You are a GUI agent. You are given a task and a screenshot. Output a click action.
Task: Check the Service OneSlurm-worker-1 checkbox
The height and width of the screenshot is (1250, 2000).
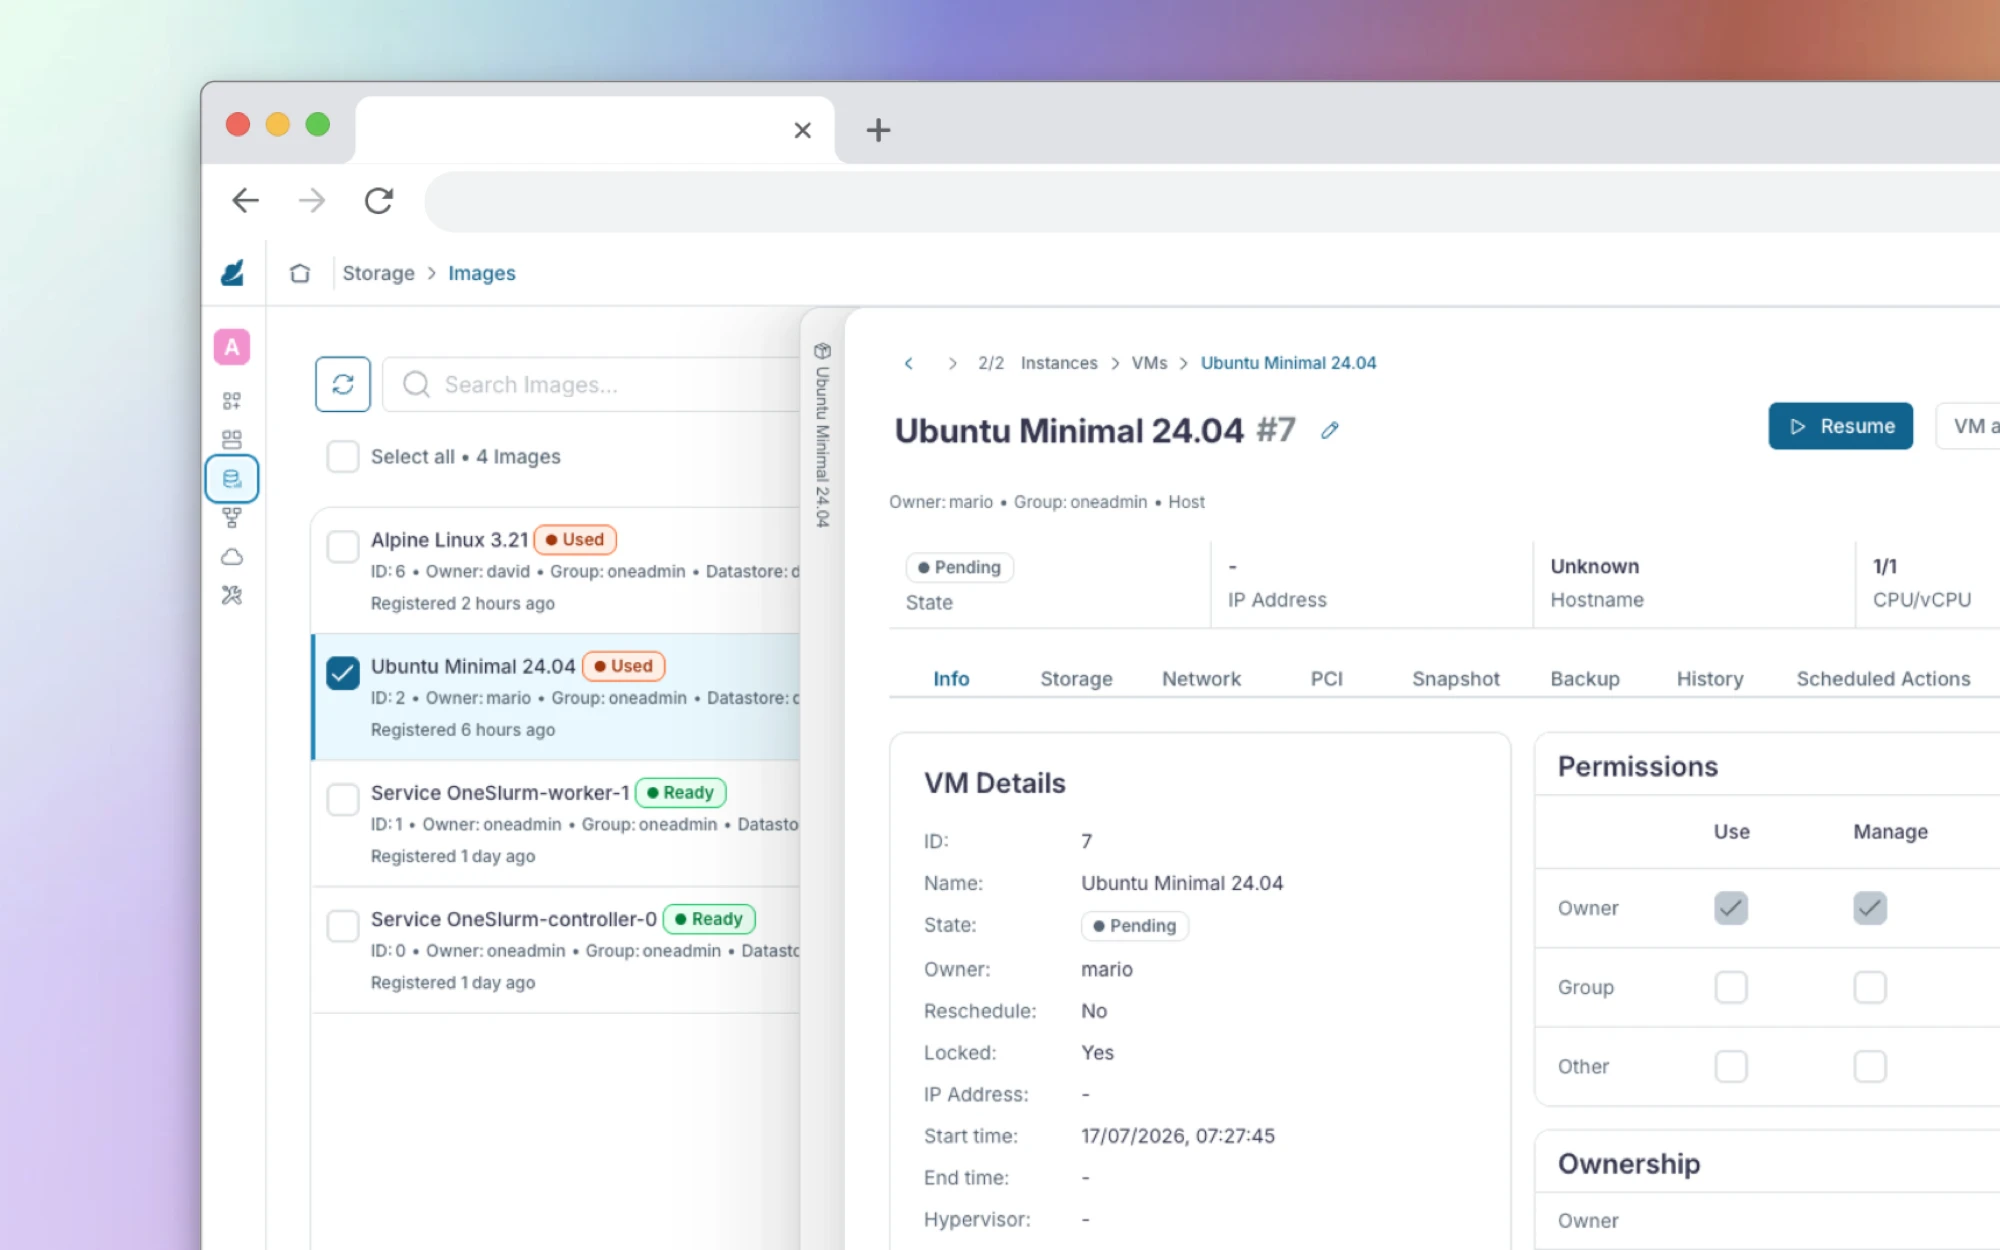click(x=343, y=799)
